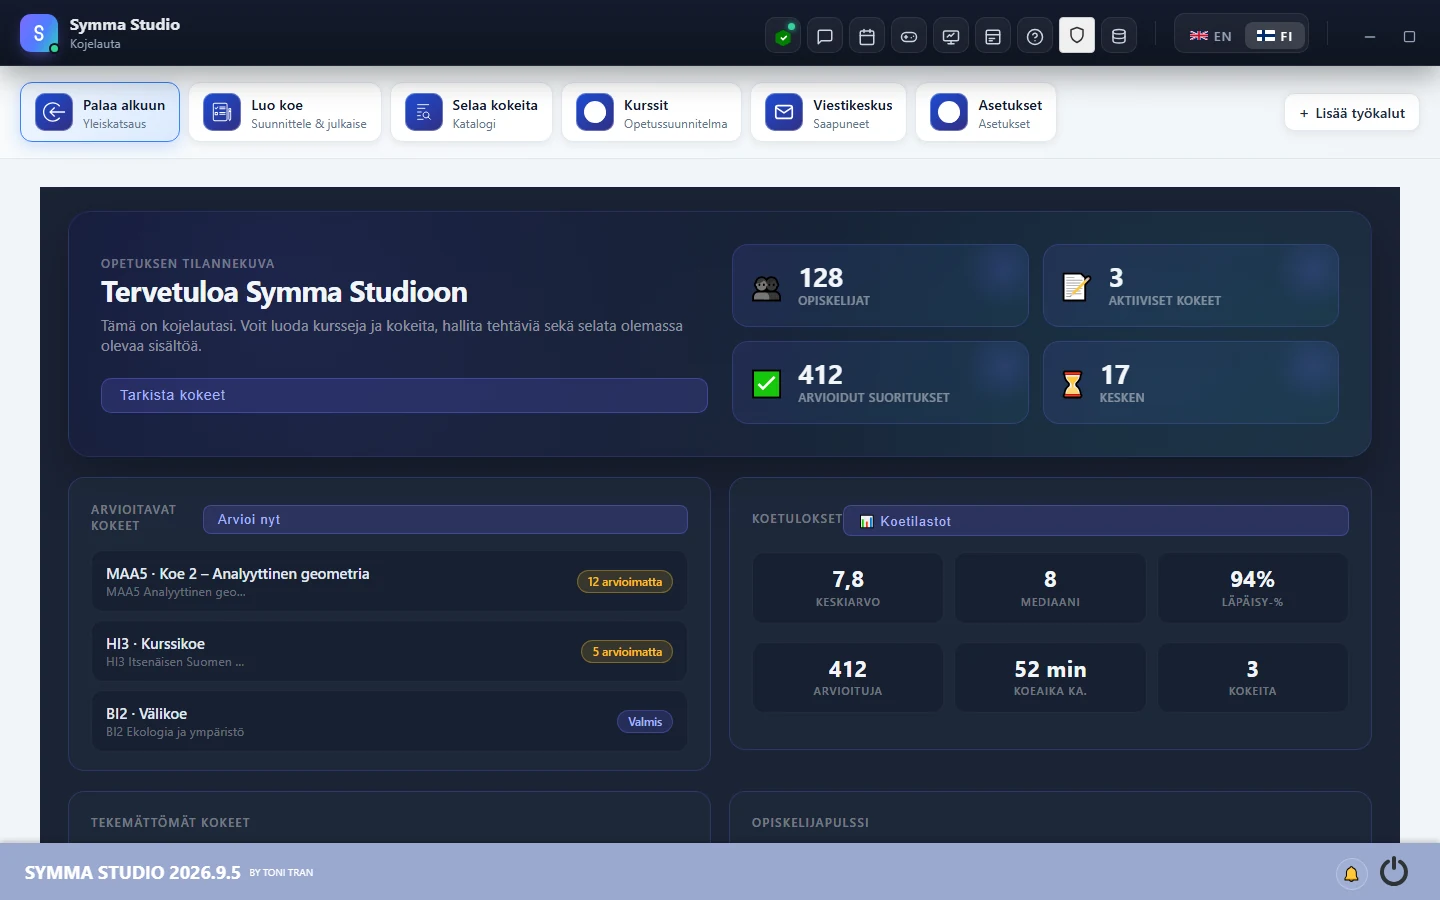Open the Asetukset settings tab
Image resolution: width=1440 pixels, height=900 pixels.
tap(986, 112)
